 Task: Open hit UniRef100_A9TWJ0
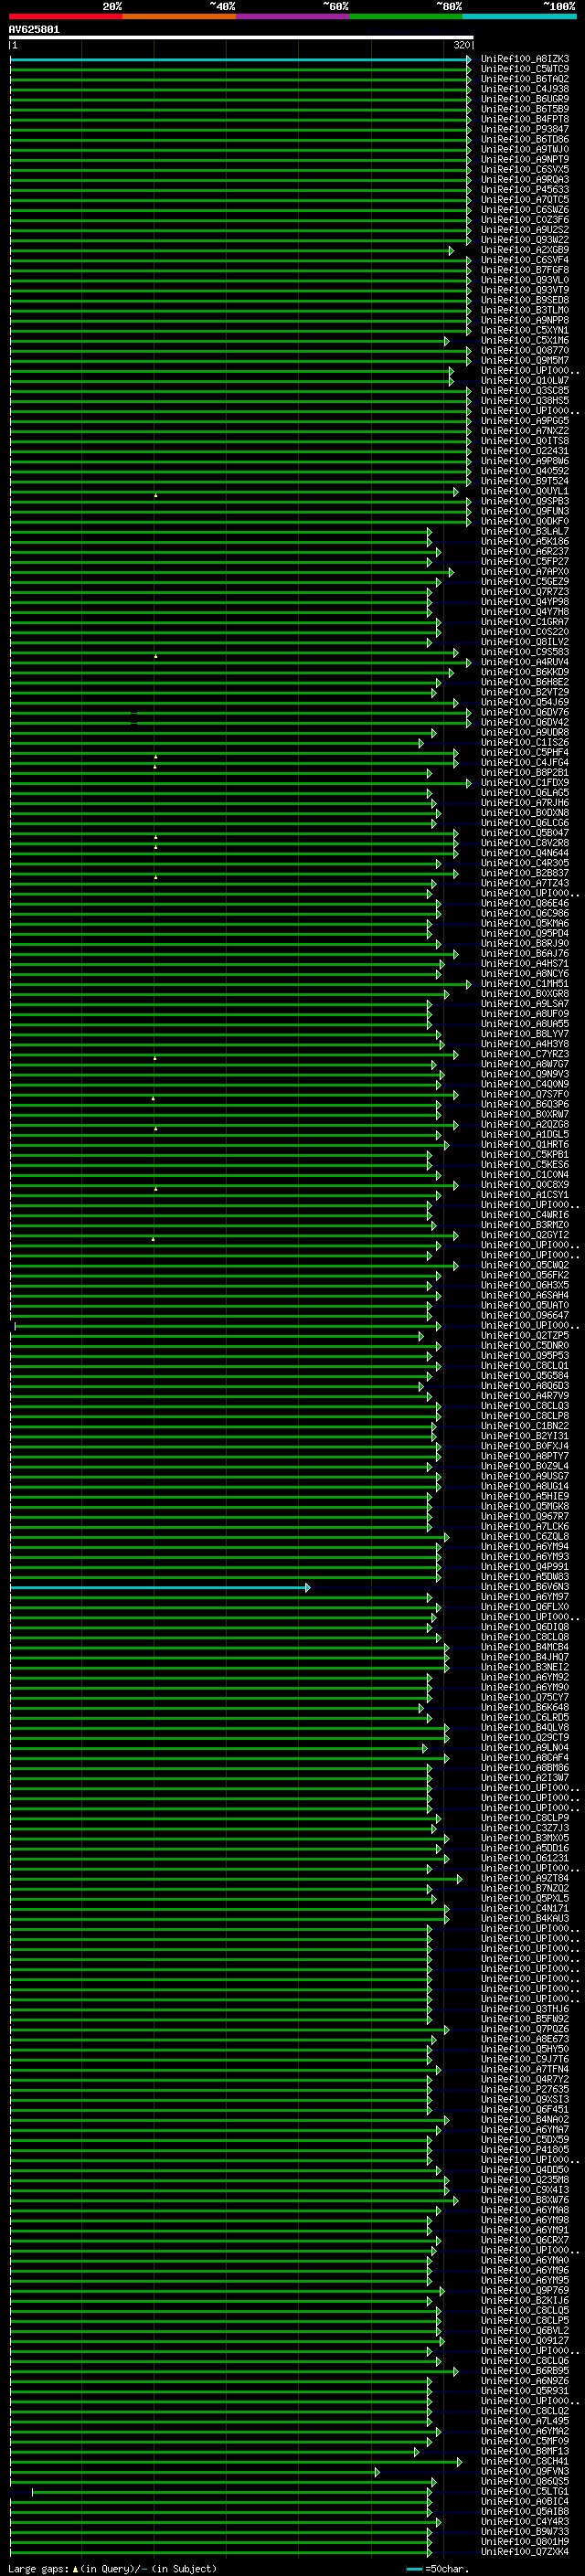(525, 149)
